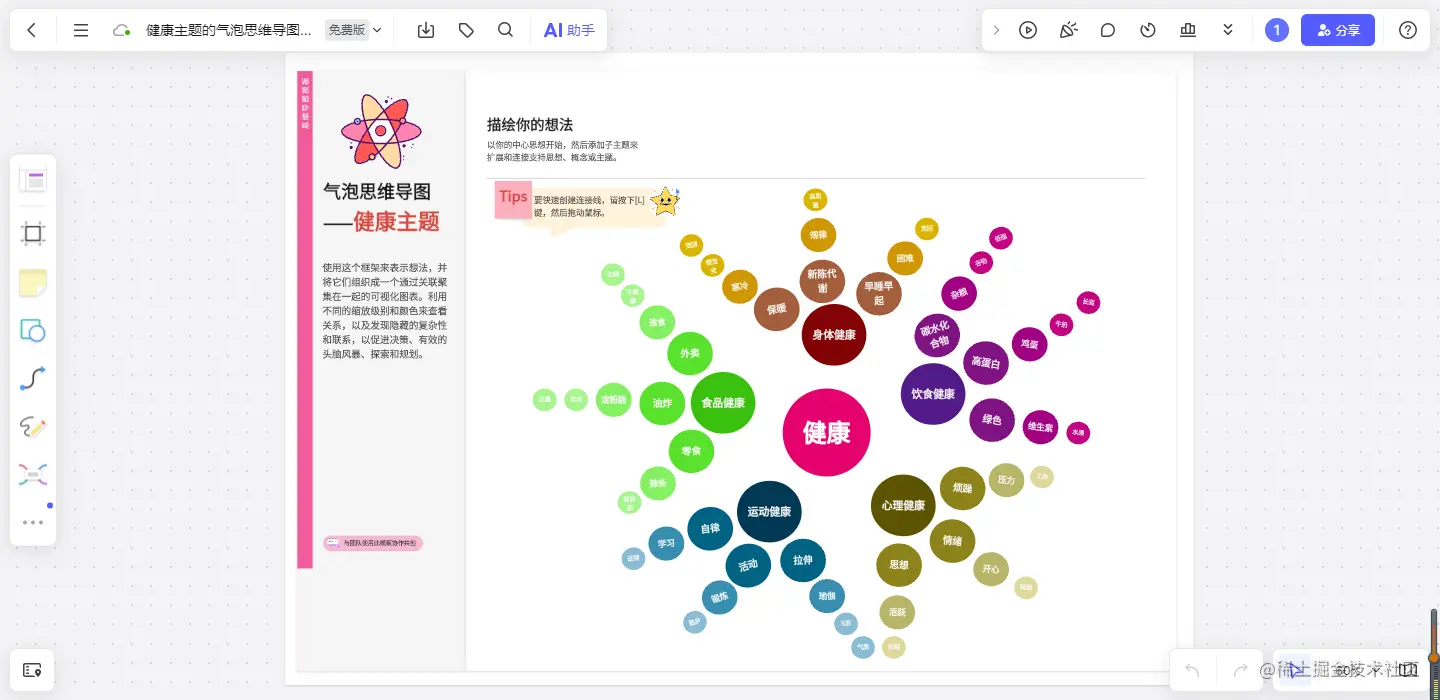
Task: Pick the curved connector tool
Action: pos(33,378)
